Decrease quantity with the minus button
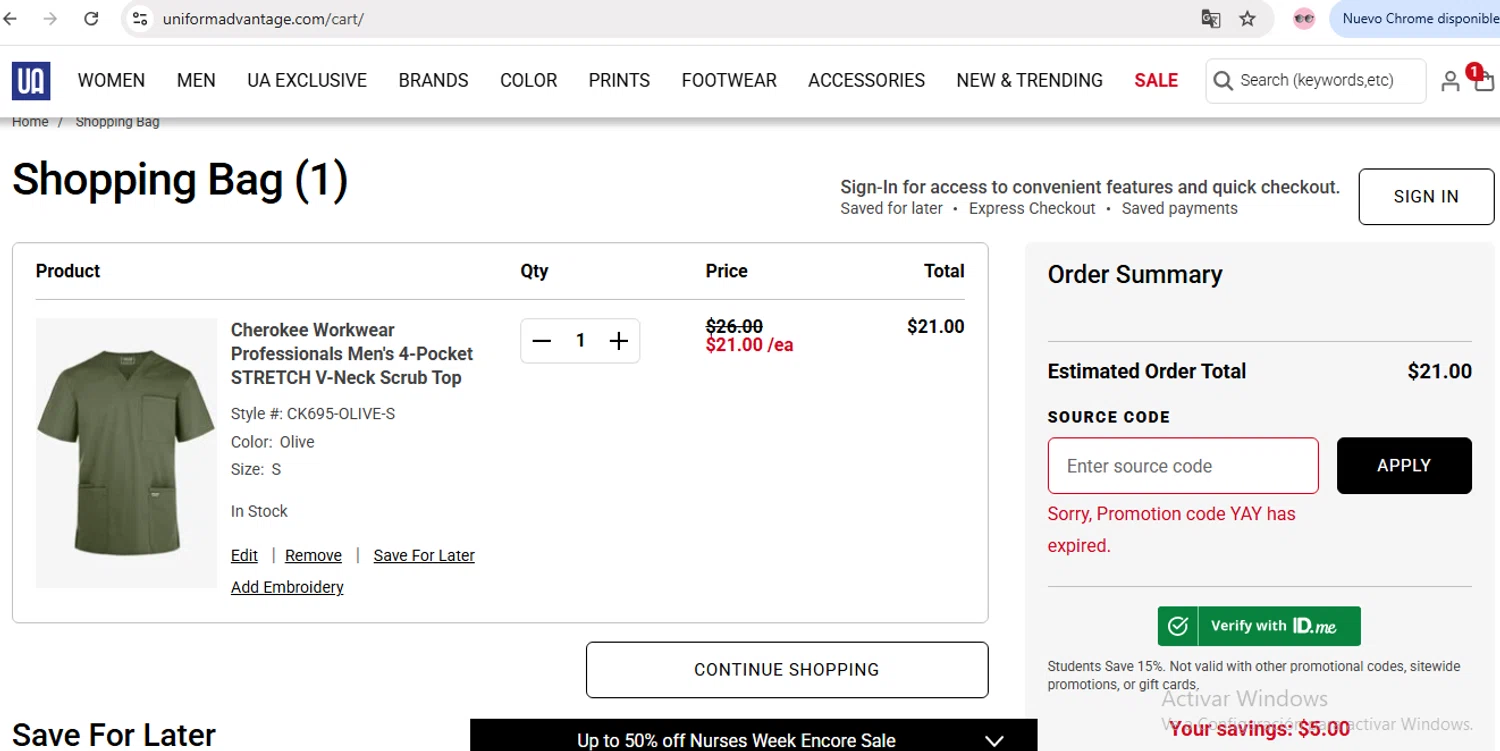Viewport: 1500px width, 751px height. 542,341
